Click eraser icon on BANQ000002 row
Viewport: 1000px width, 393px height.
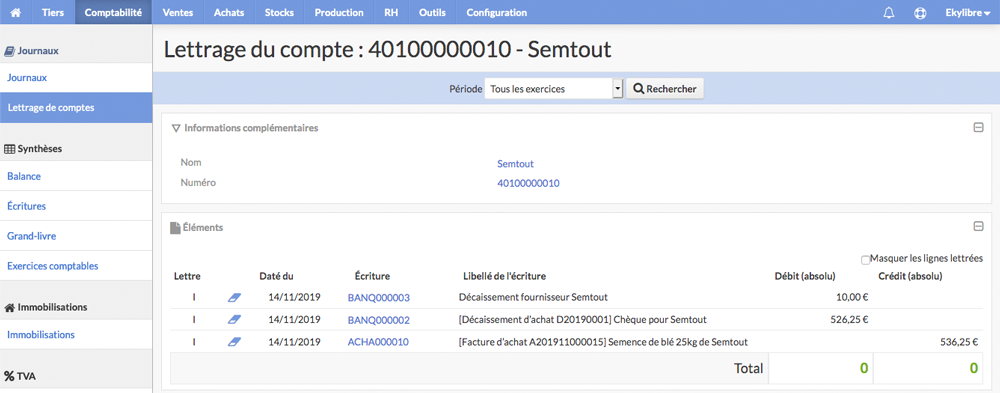pyautogui.click(x=234, y=320)
